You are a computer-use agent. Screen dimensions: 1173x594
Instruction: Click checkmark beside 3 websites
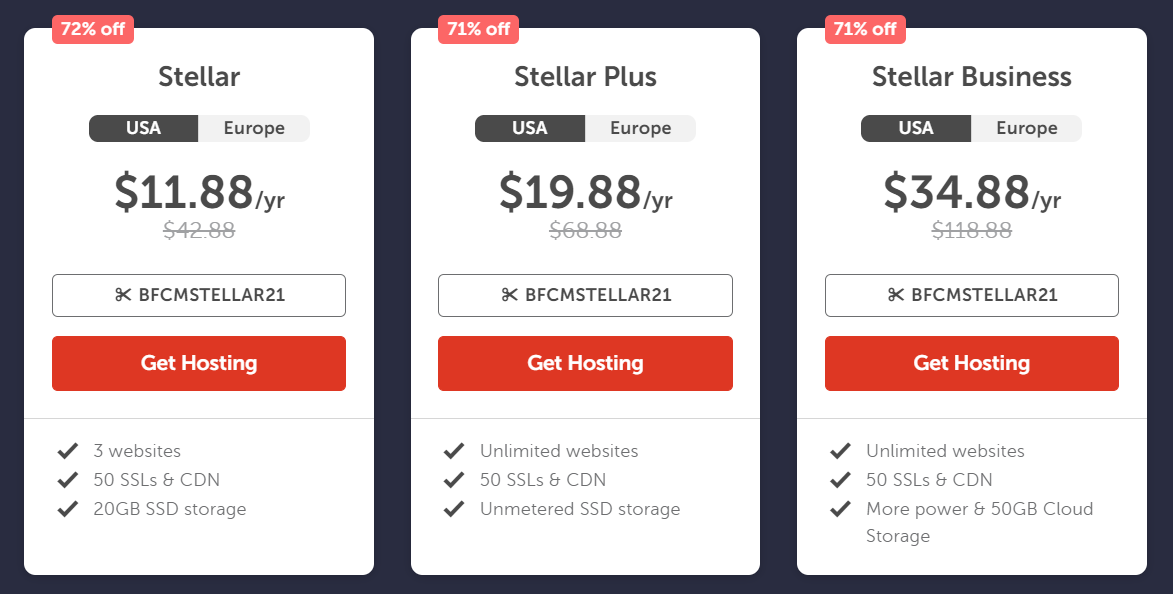tap(68, 451)
